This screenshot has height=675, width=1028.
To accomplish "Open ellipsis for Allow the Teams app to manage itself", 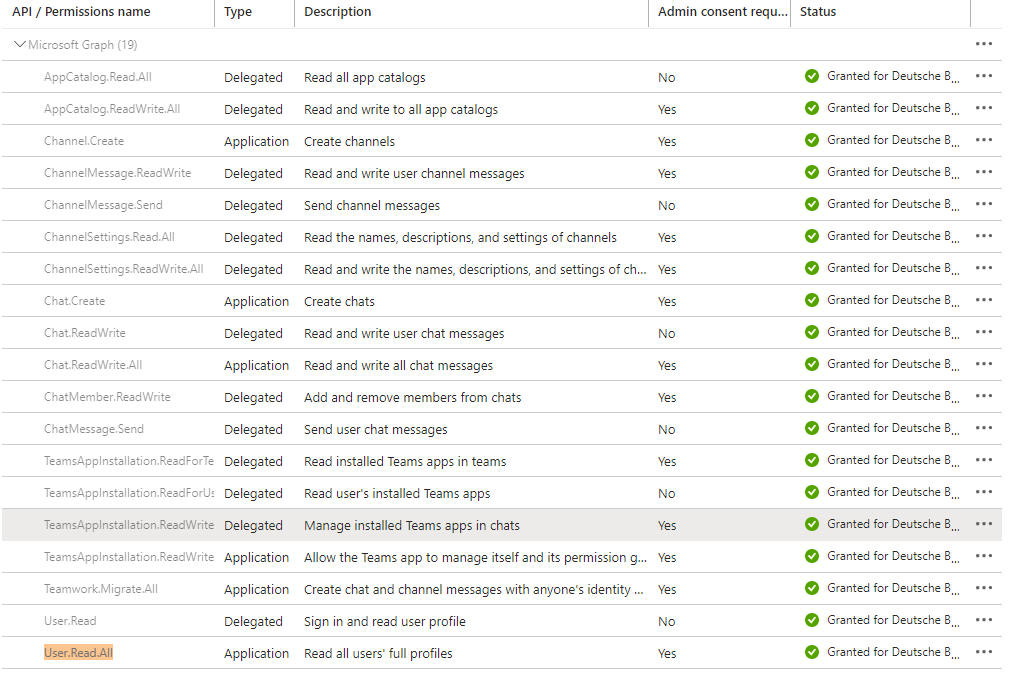I will pyautogui.click(x=983, y=556).
